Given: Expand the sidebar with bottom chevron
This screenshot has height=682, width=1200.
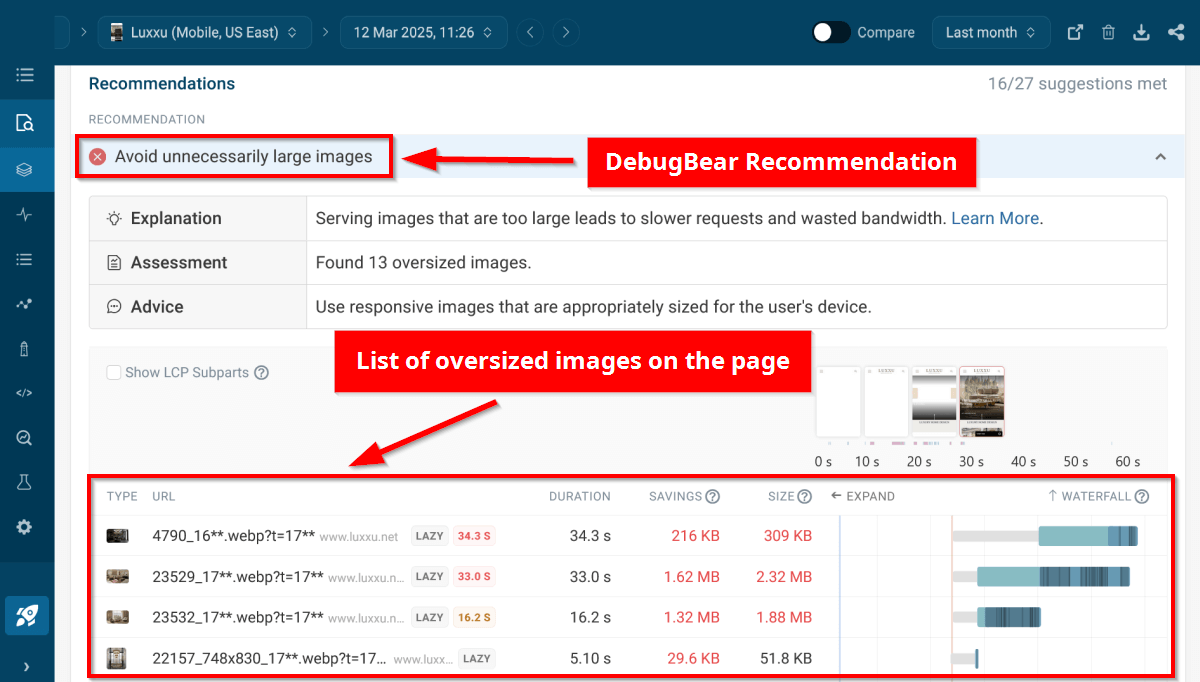Looking at the screenshot, I should [25, 666].
